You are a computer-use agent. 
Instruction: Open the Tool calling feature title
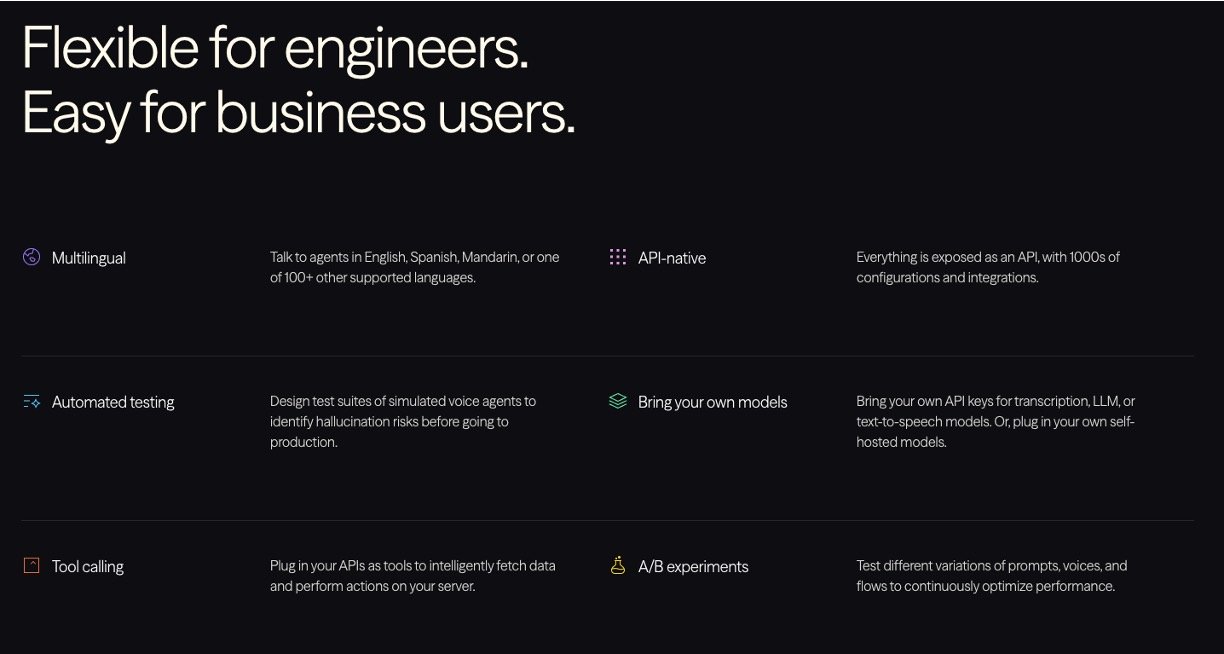[88, 567]
